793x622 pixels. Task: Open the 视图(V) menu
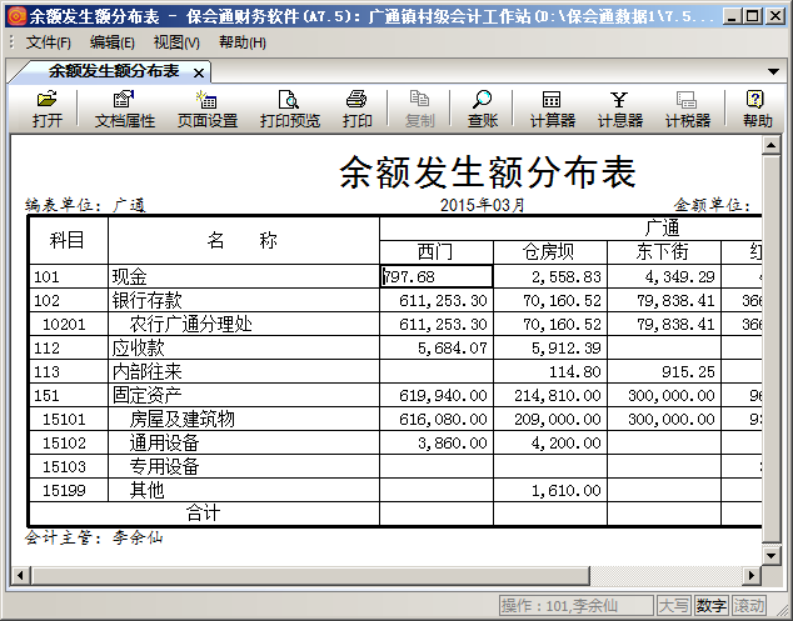[176, 42]
